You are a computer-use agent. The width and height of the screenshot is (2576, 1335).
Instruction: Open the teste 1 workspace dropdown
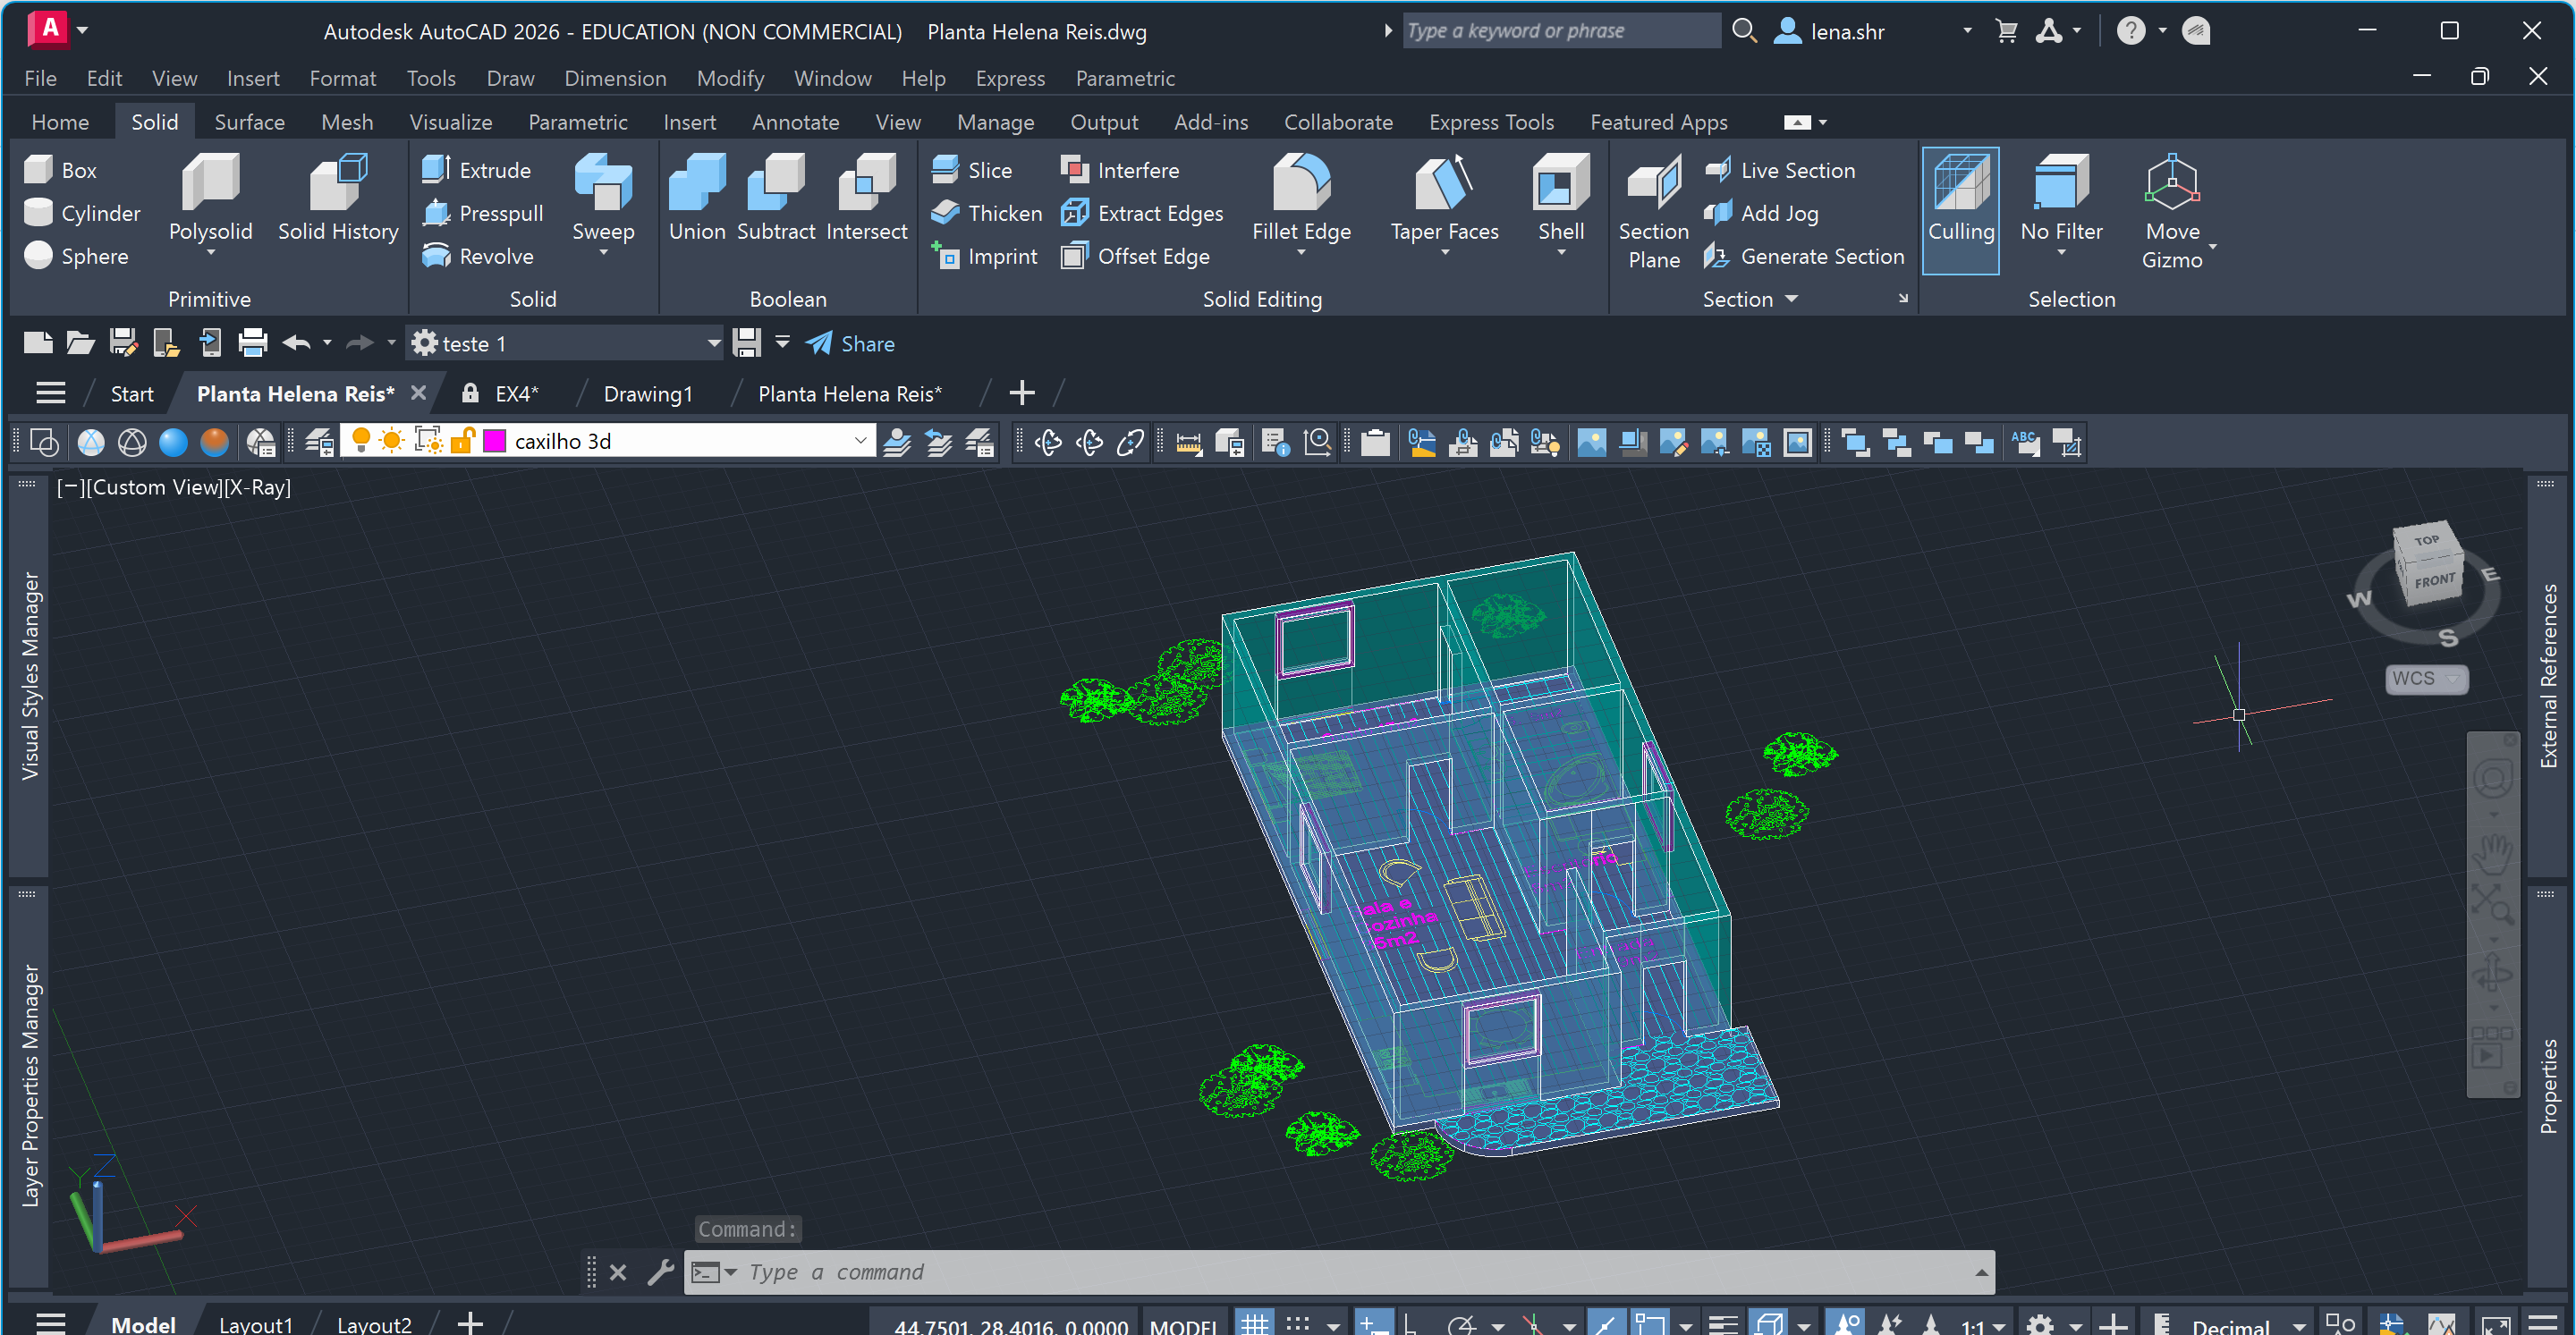(714, 344)
